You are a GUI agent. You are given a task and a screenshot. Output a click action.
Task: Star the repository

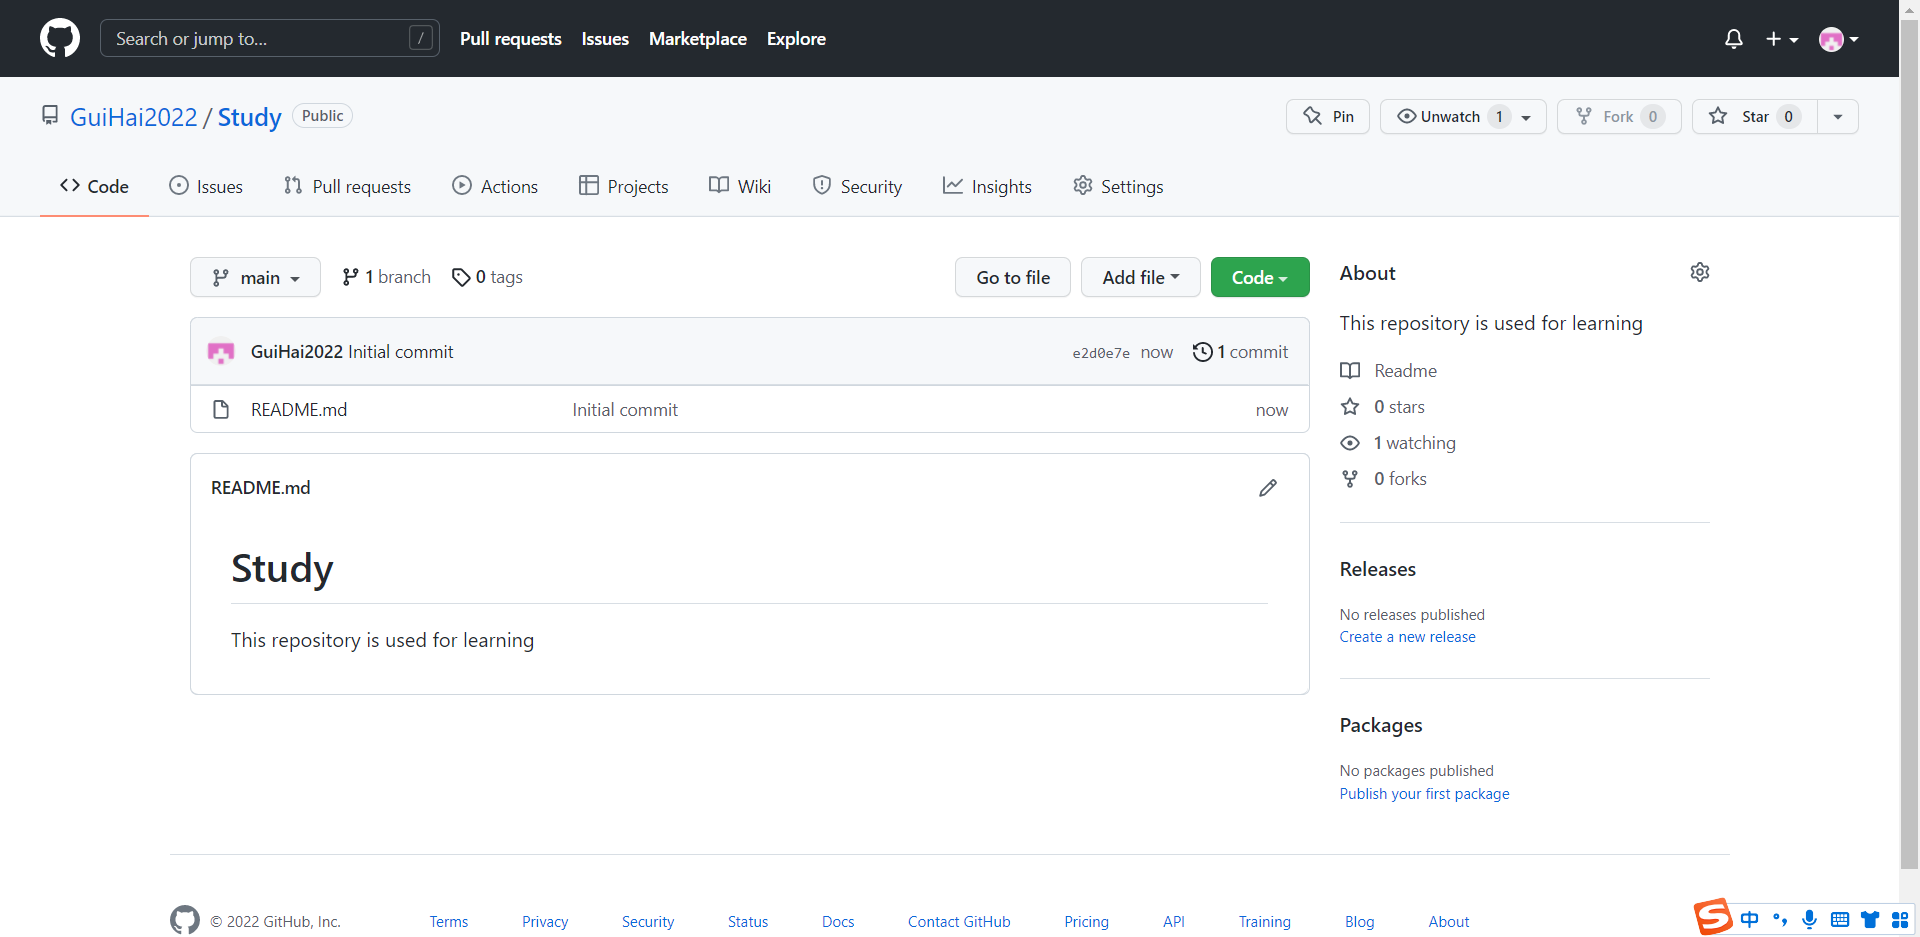(1755, 117)
